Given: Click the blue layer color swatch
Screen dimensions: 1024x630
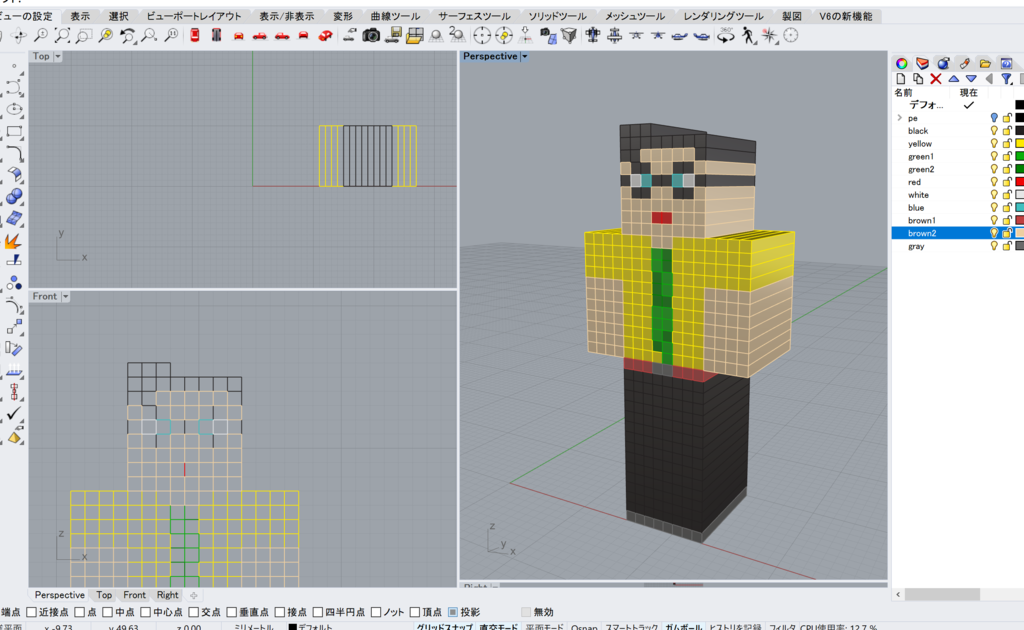Looking at the screenshot, I should click(1019, 208).
